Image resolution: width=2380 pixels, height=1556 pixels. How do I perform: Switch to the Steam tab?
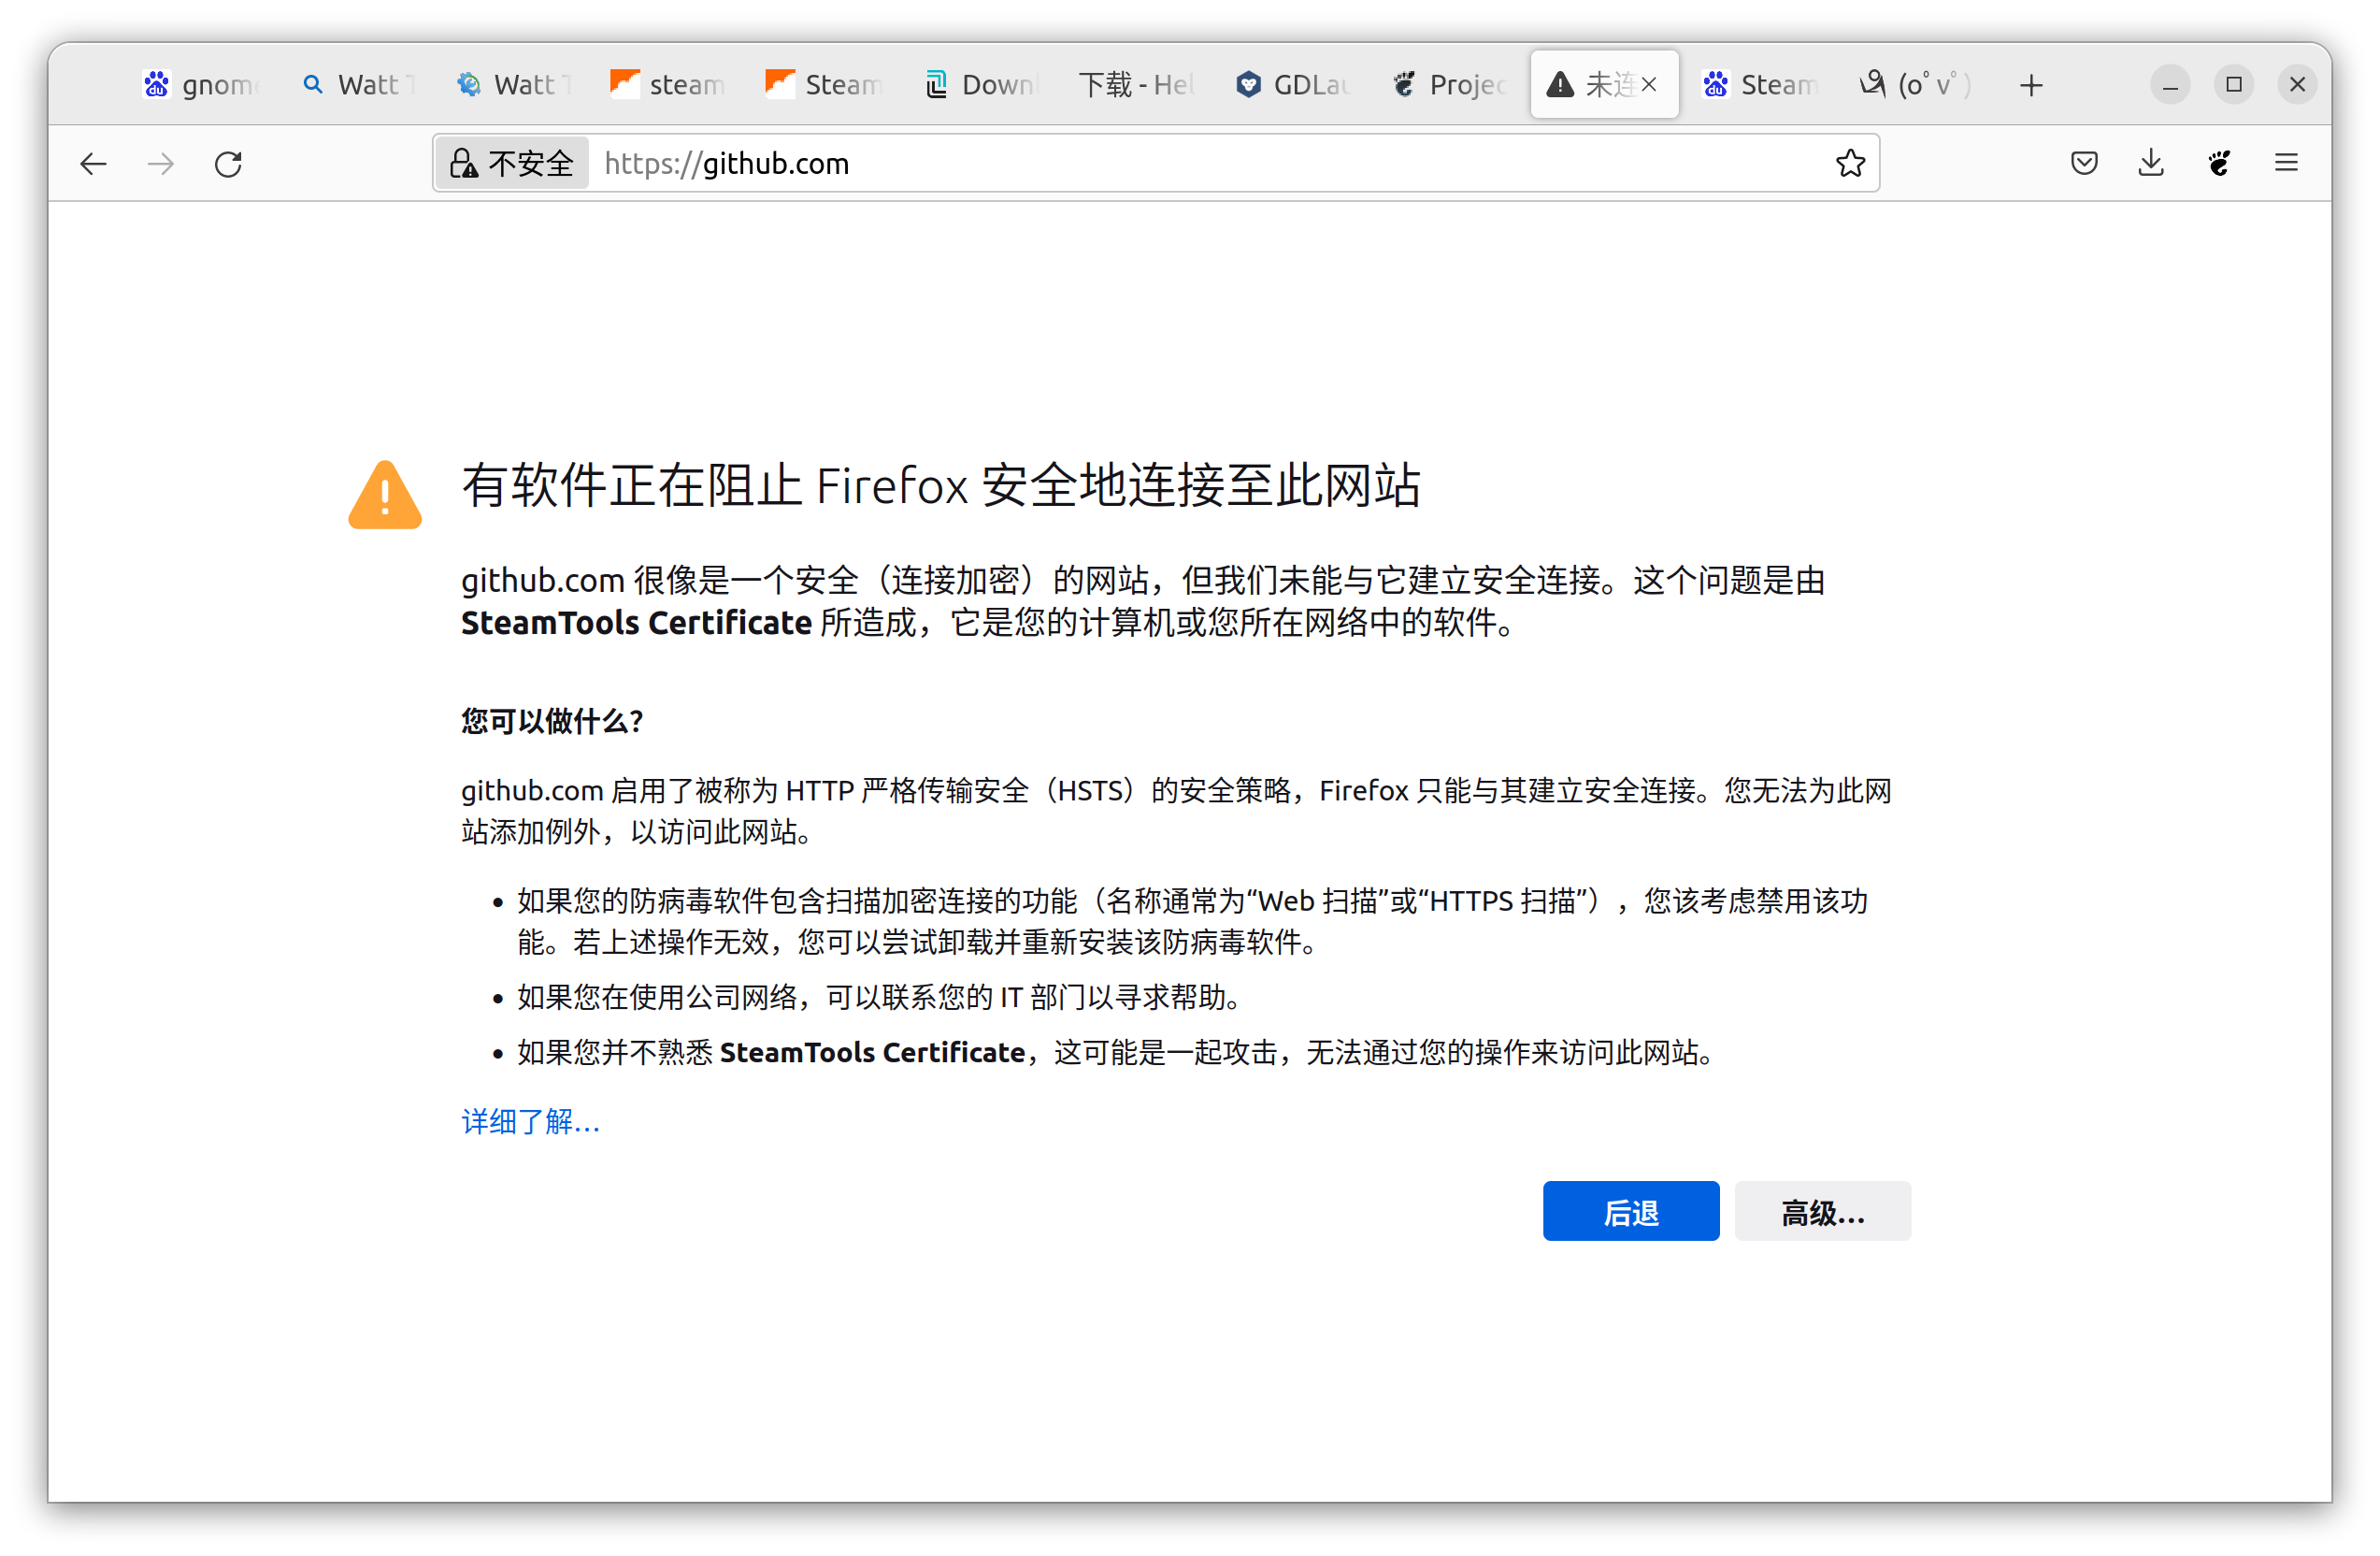[x=823, y=84]
